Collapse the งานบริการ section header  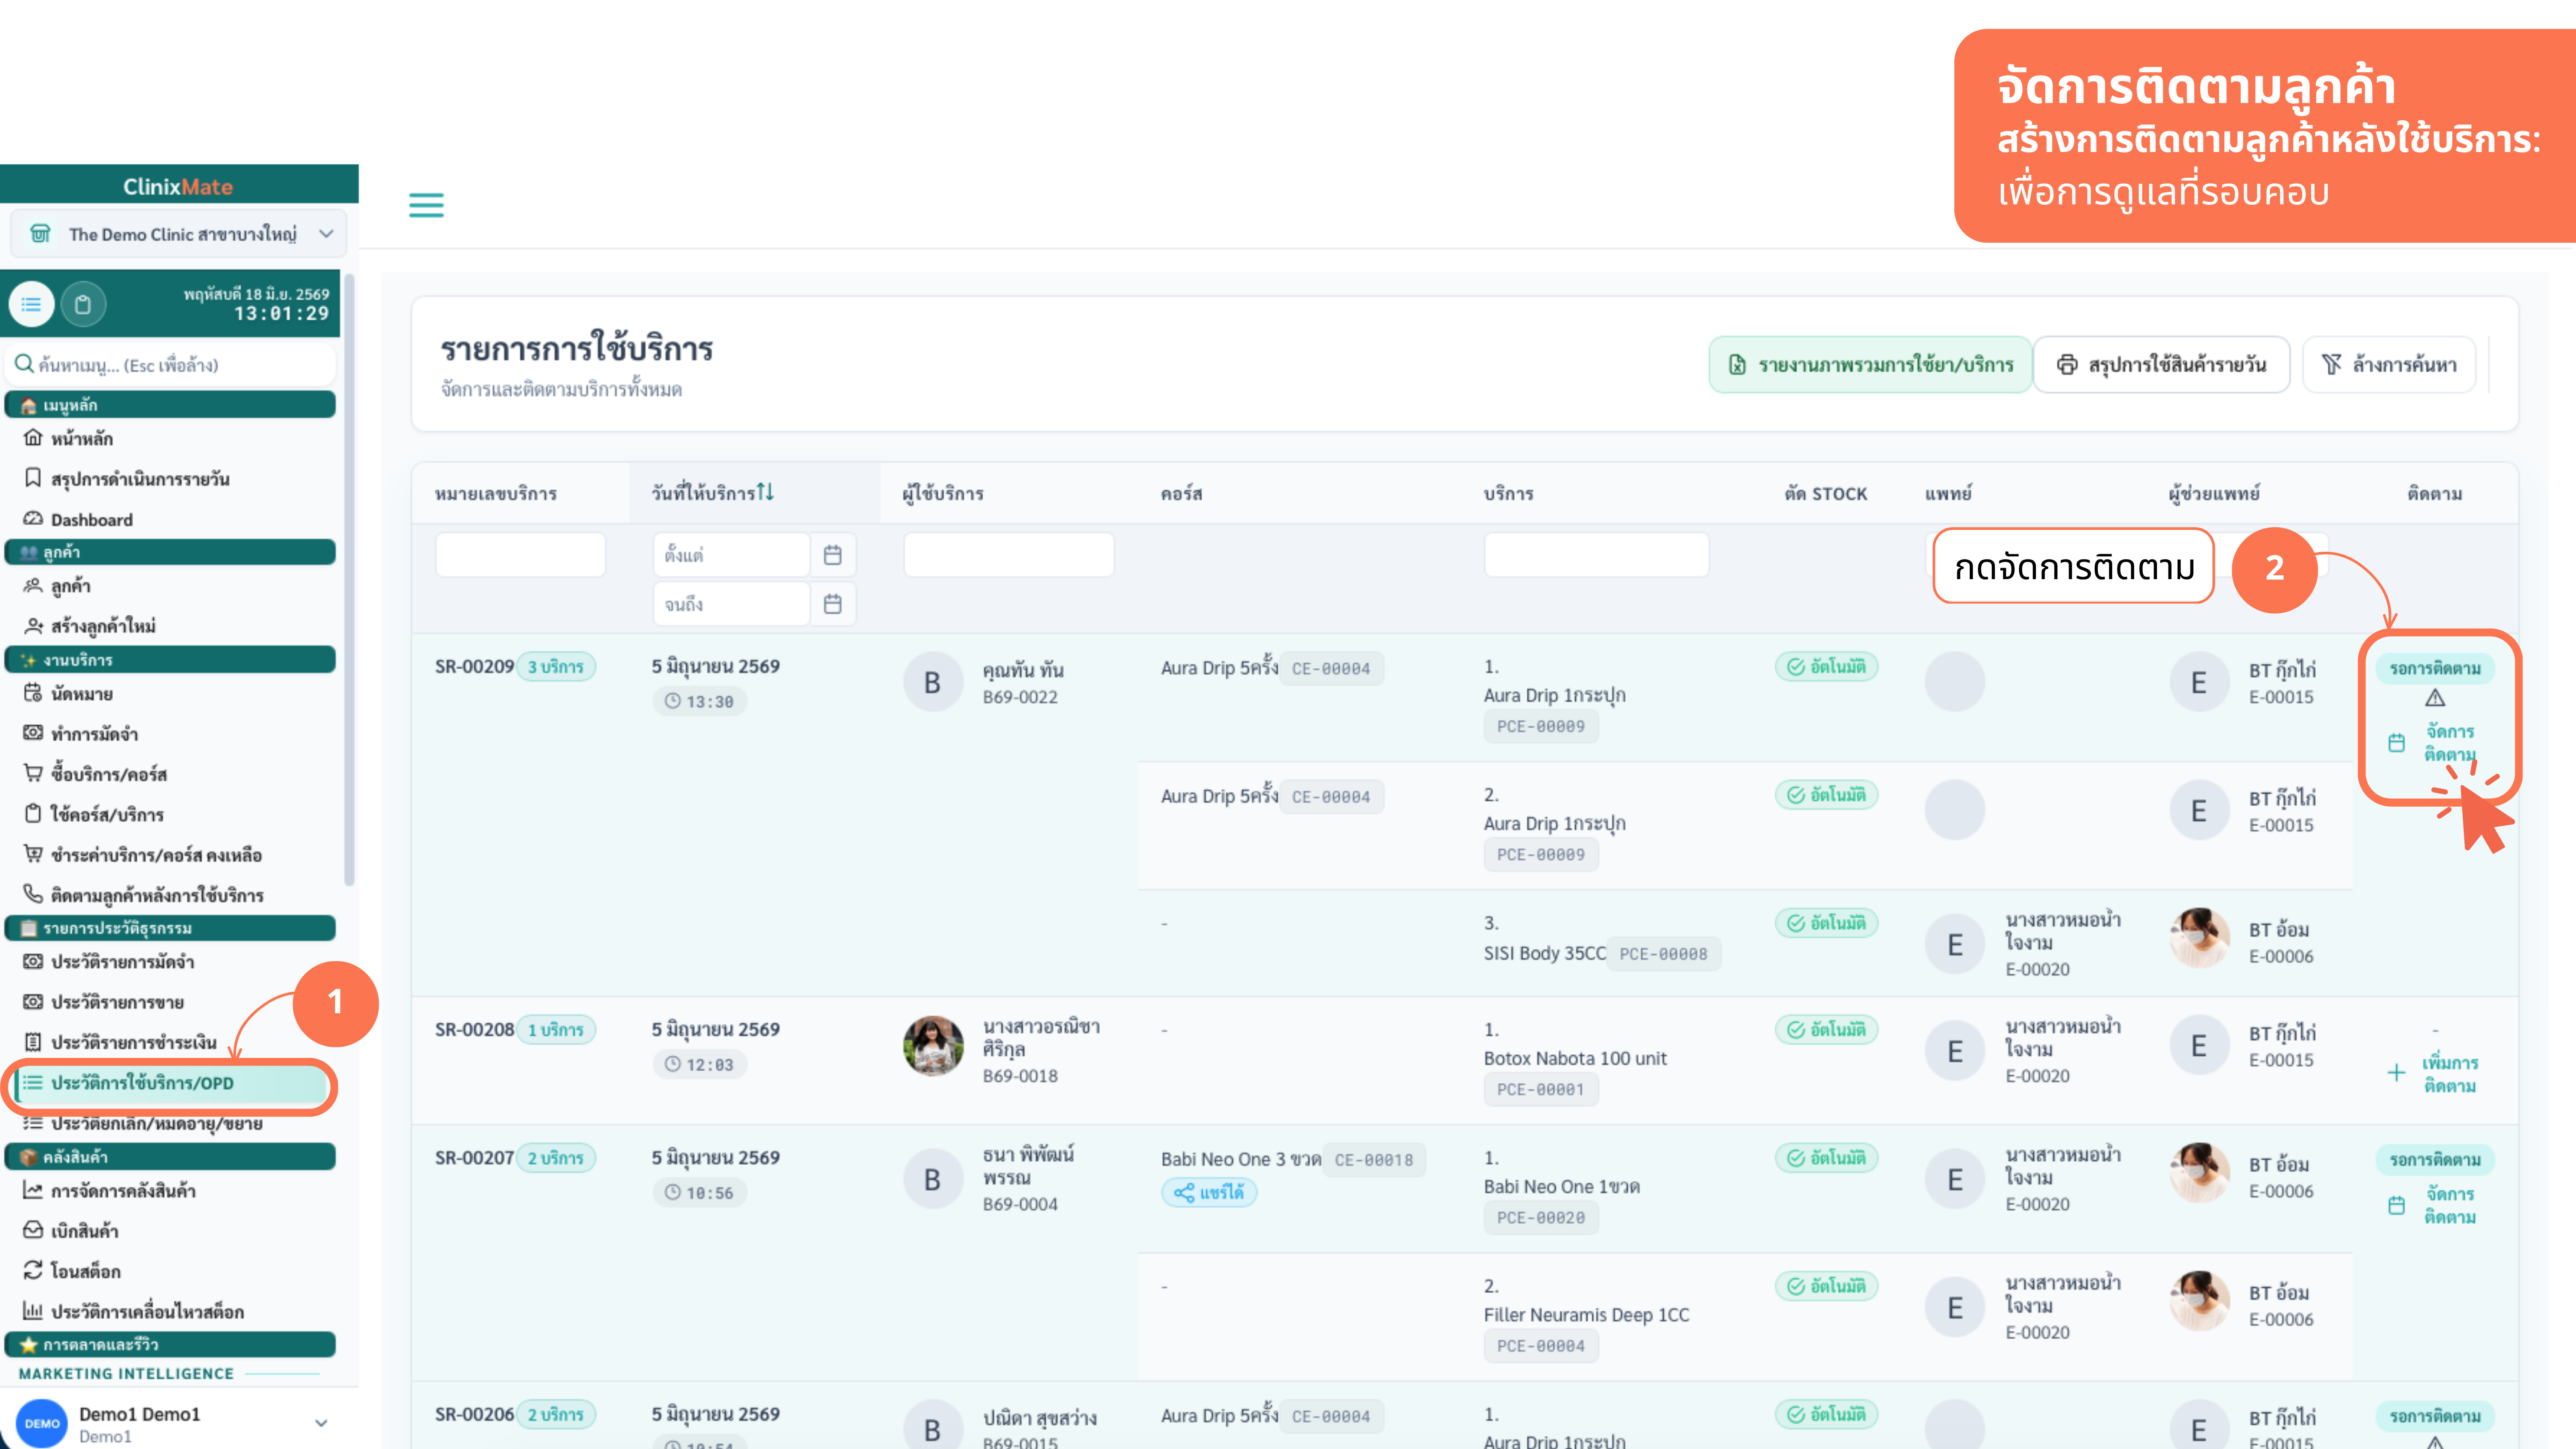click(x=170, y=660)
